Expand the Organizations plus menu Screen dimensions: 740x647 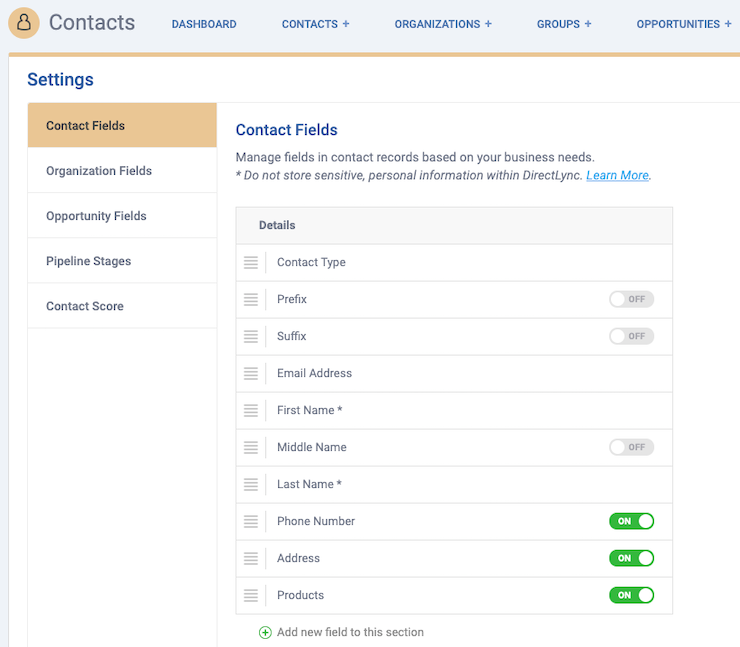488,24
